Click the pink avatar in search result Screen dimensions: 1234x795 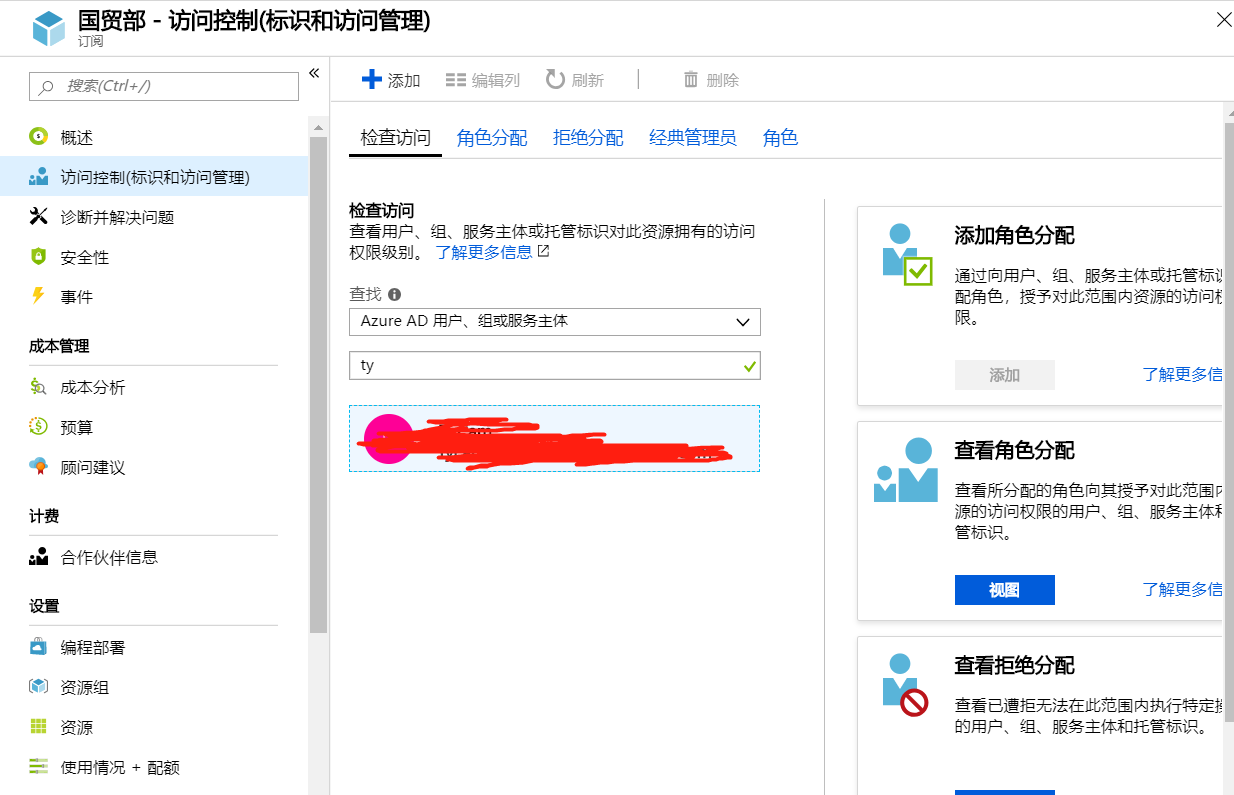388,438
